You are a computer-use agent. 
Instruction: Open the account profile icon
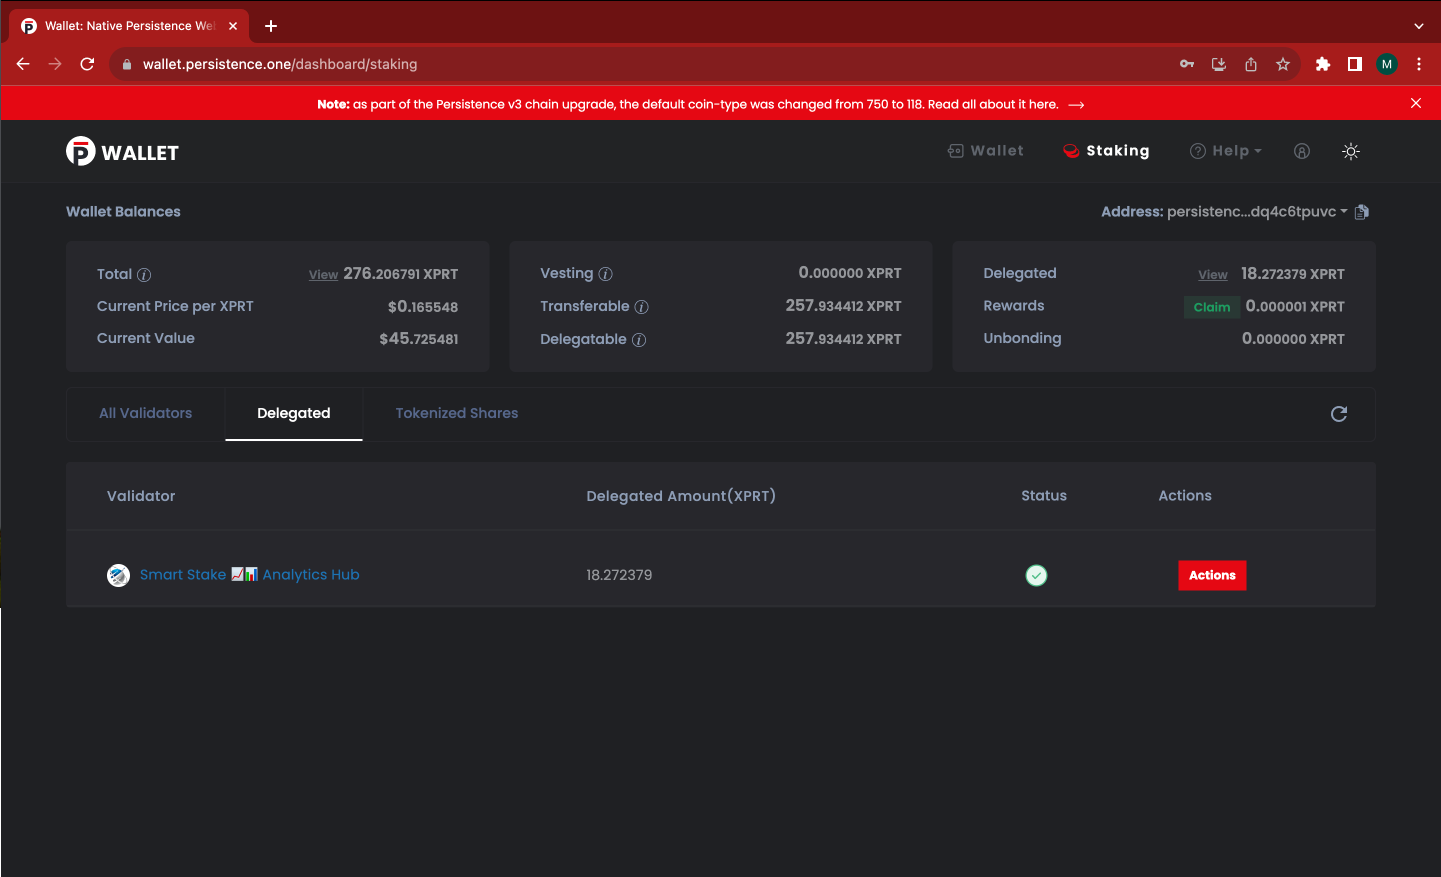[1301, 151]
